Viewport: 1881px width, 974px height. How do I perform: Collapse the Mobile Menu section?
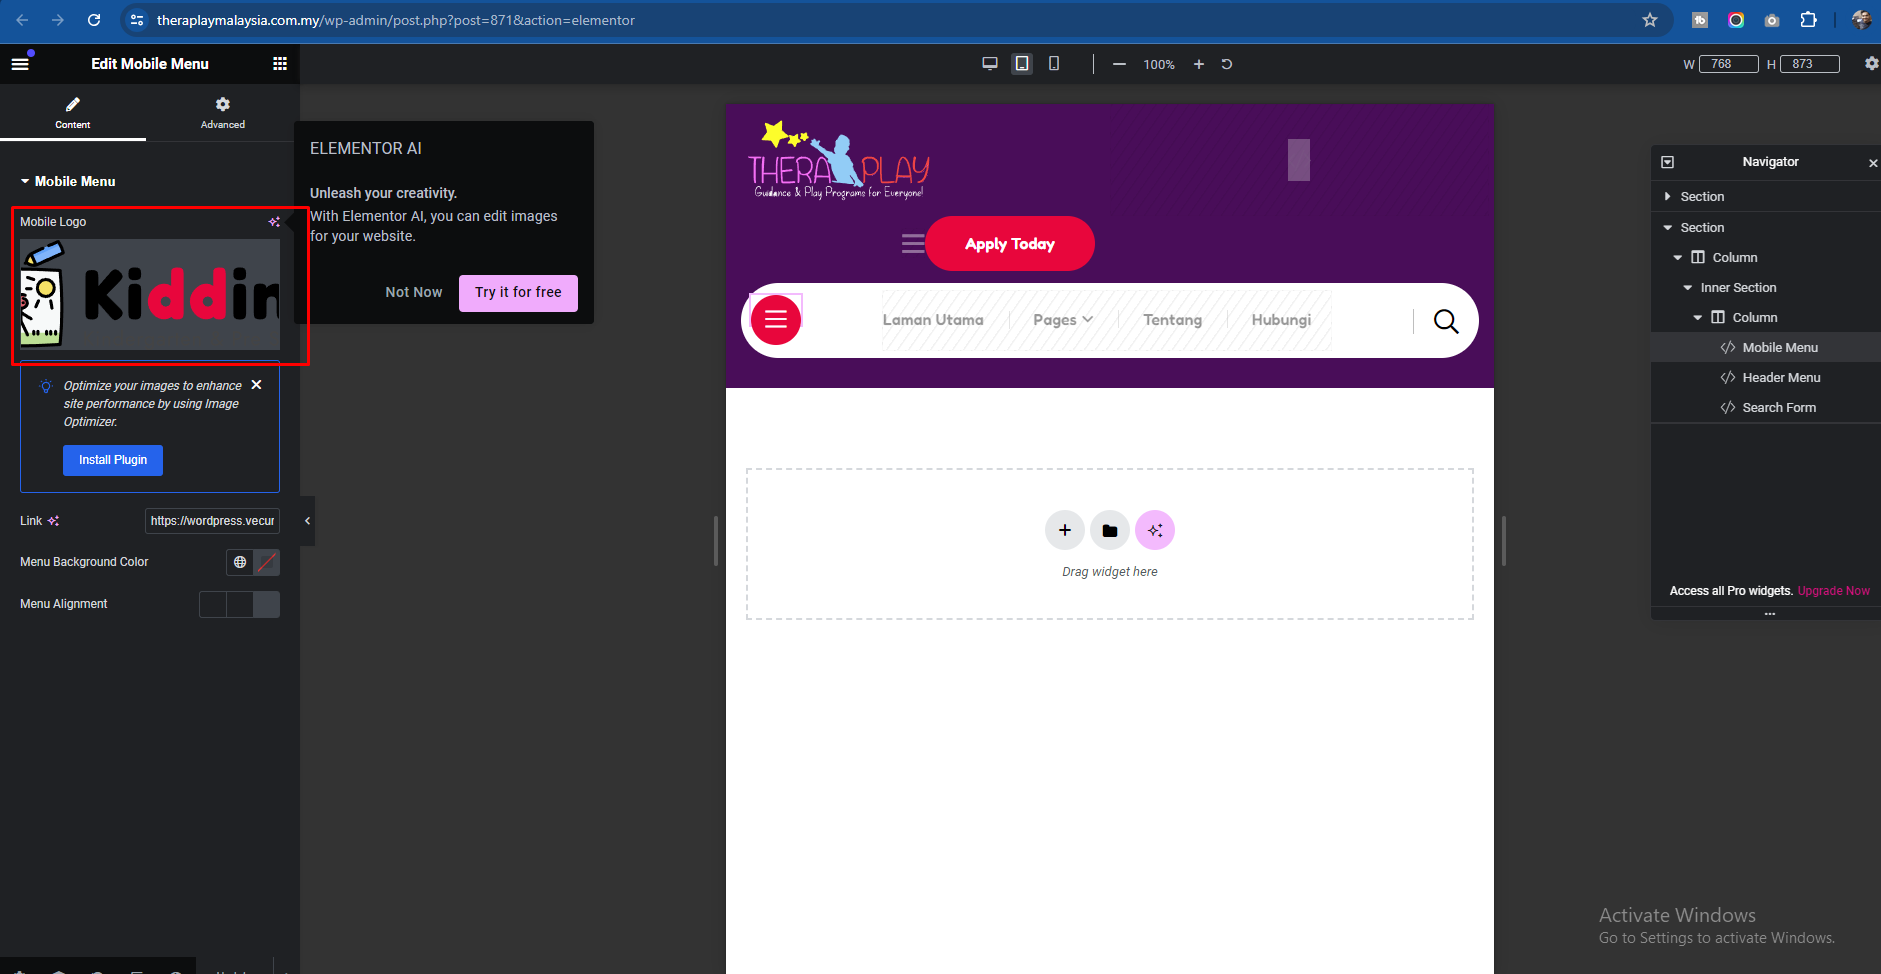pos(67,181)
